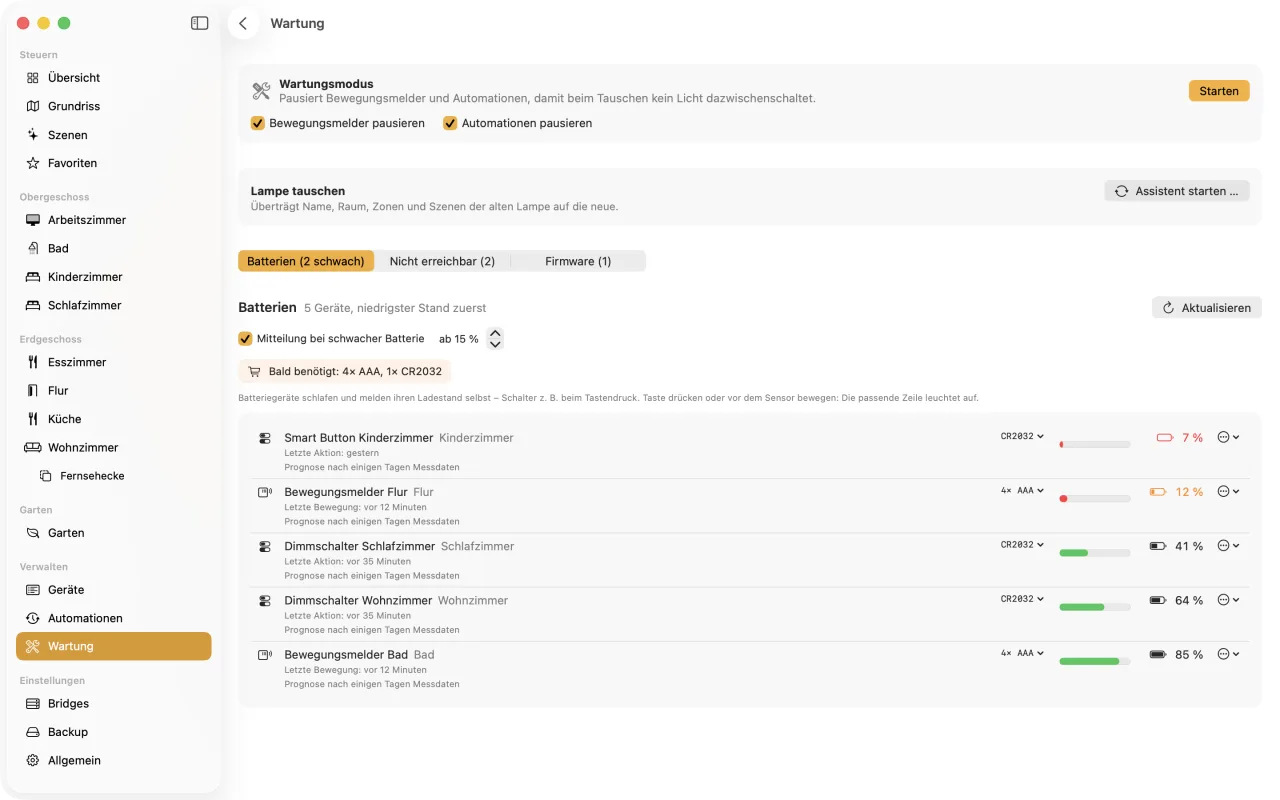Open the more-options menu for Smart Button Kinderzimmer

coord(1229,437)
